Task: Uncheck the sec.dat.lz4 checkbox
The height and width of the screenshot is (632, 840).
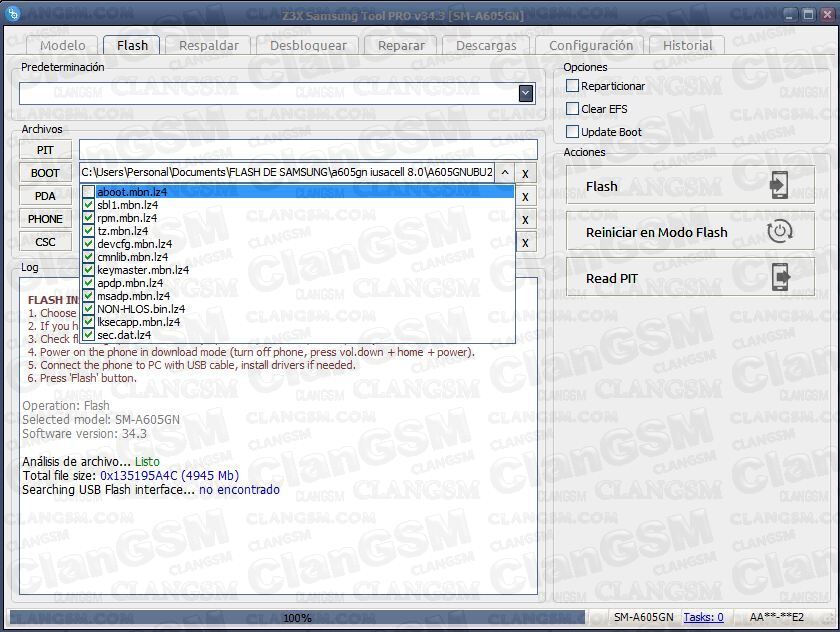Action: [89, 335]
